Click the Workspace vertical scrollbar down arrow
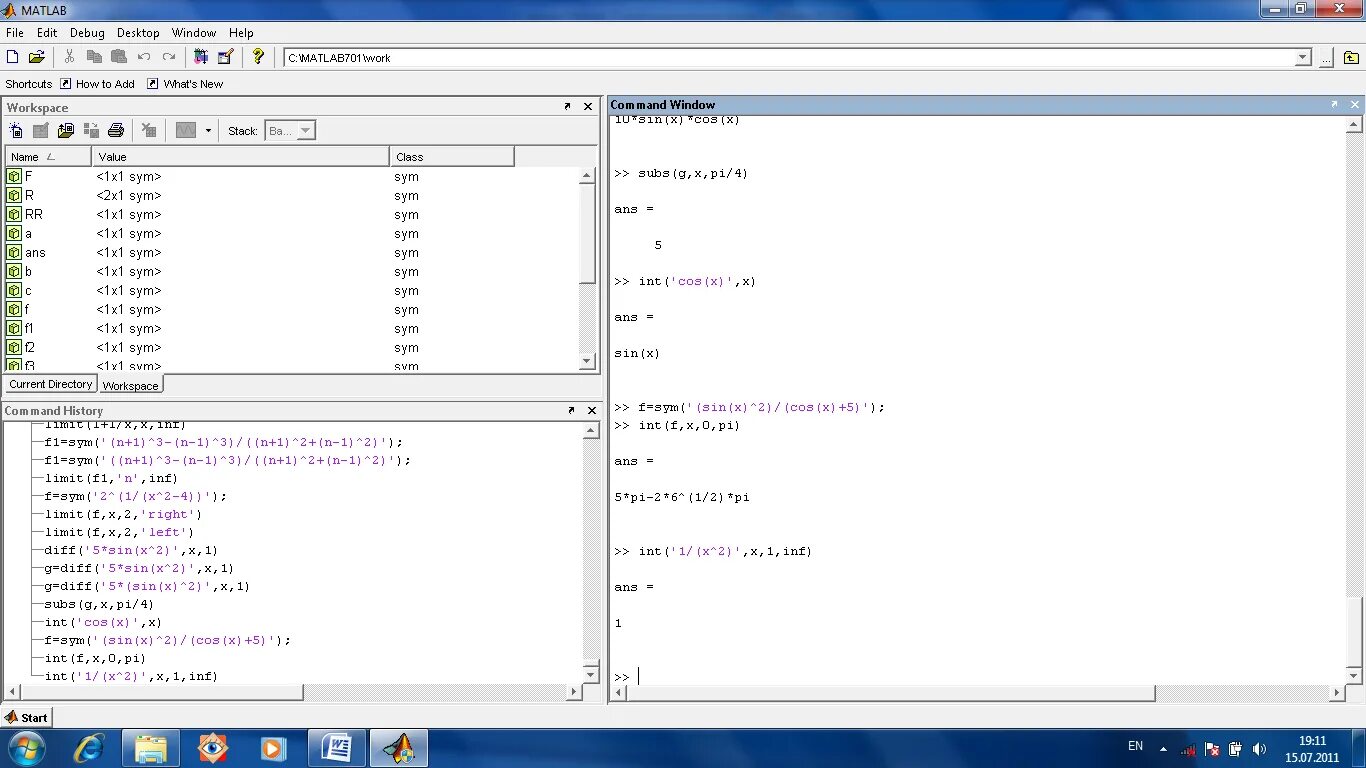This screenshot has width=1366, height=768. [588, 361]
